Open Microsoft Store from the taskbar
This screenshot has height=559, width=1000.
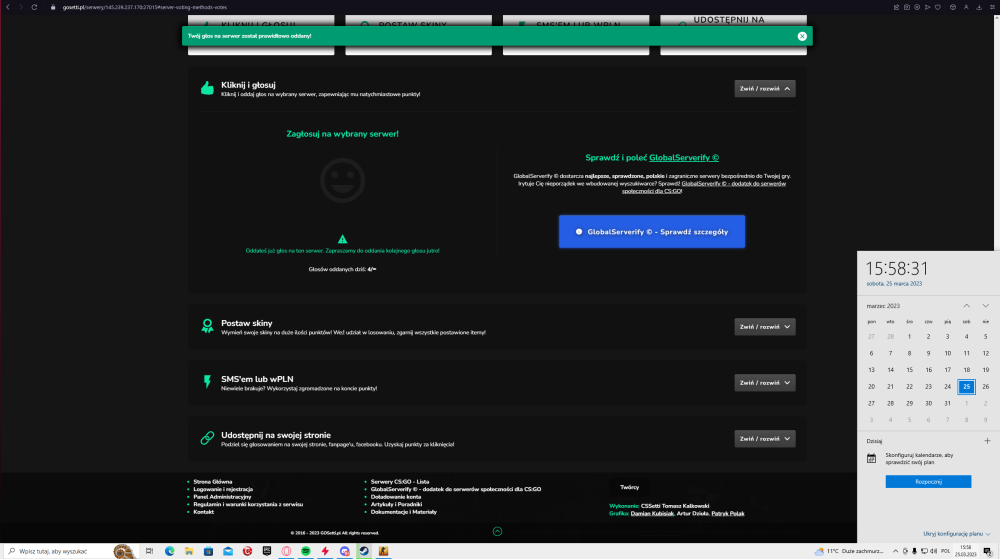(209, 551)
